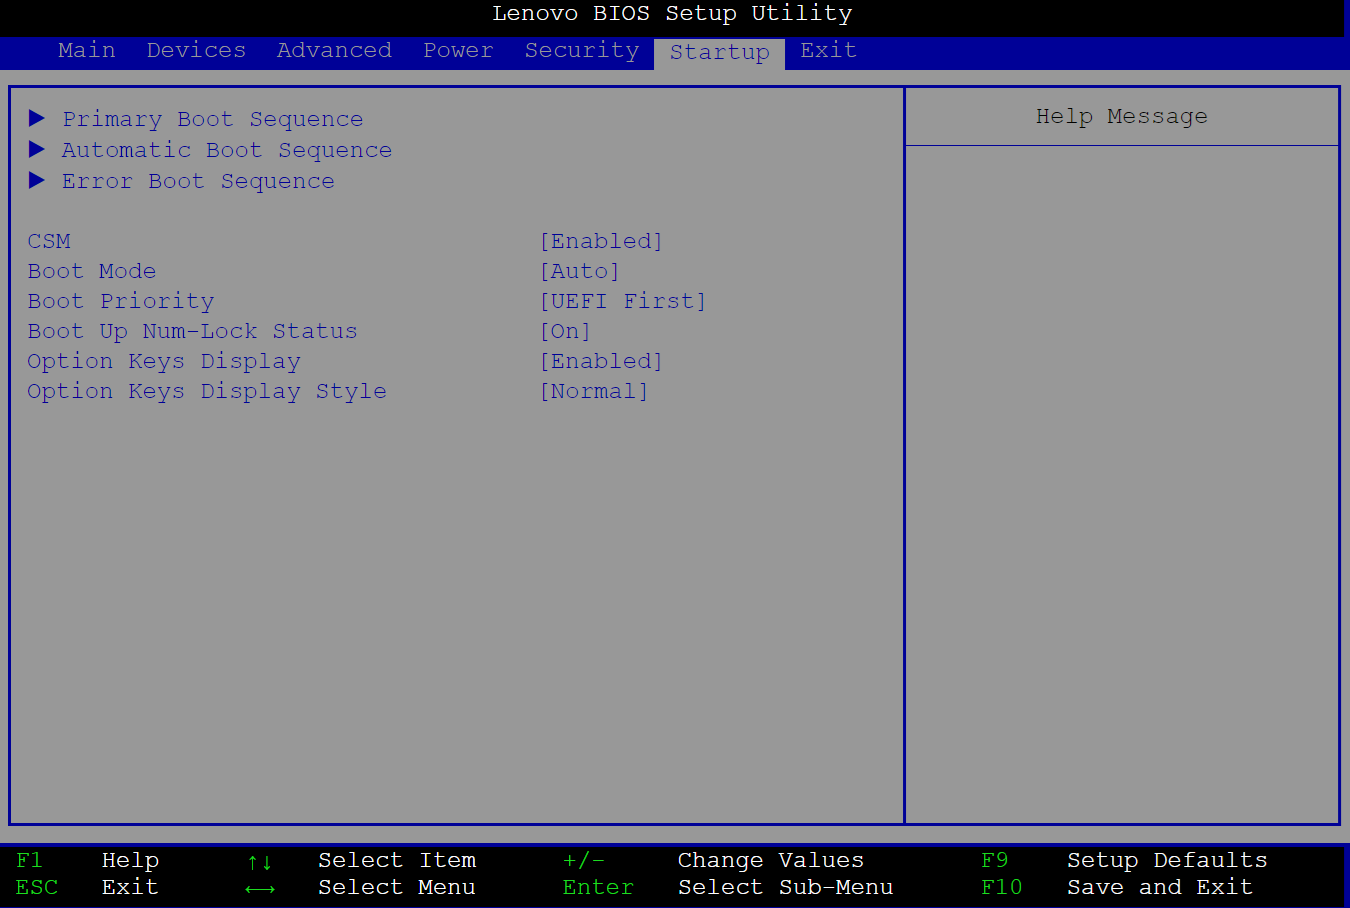Open Automatic Boot Sequence submenu
The height and width of the screenshot is (908, 1350).
(x=227, y=150)
